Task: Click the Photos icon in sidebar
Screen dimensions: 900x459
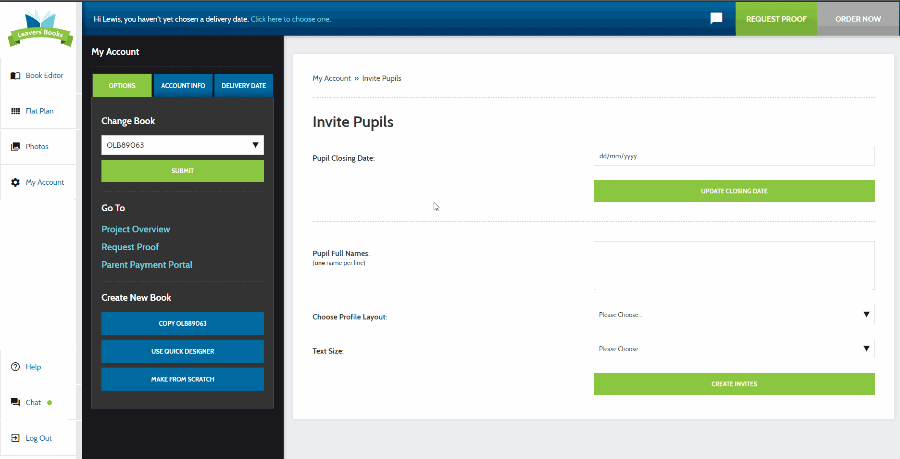Action: click(x=16, y=146)
